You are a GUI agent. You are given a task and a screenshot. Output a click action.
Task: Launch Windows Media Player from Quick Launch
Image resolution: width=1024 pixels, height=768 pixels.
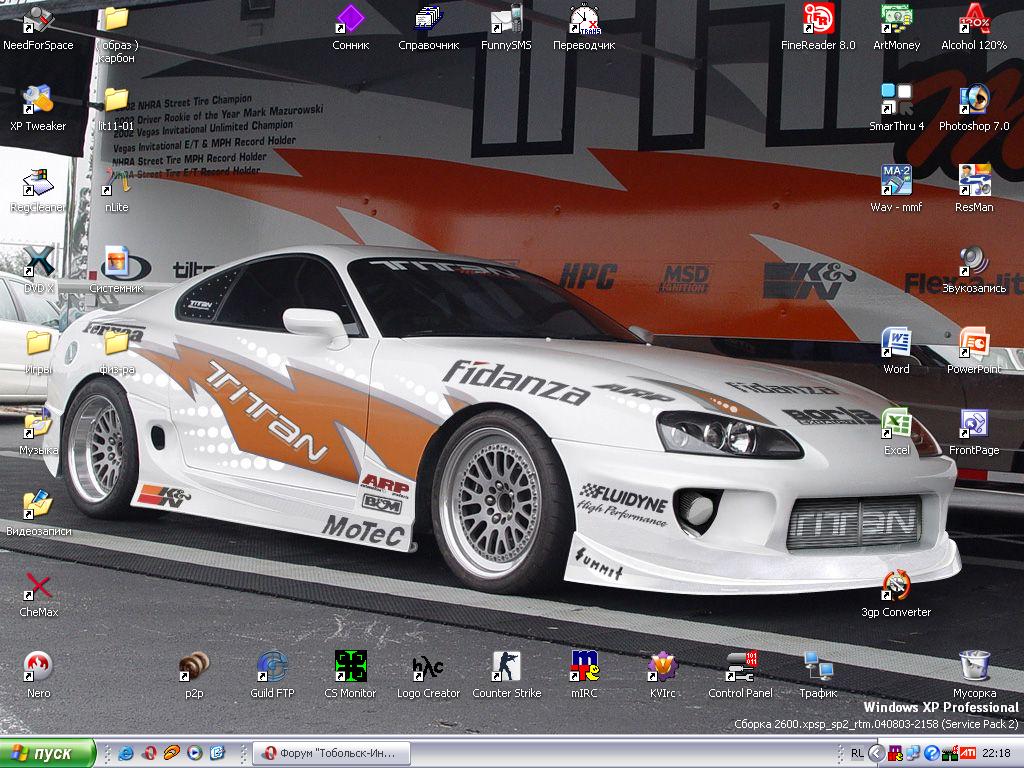tap(195, 754)
